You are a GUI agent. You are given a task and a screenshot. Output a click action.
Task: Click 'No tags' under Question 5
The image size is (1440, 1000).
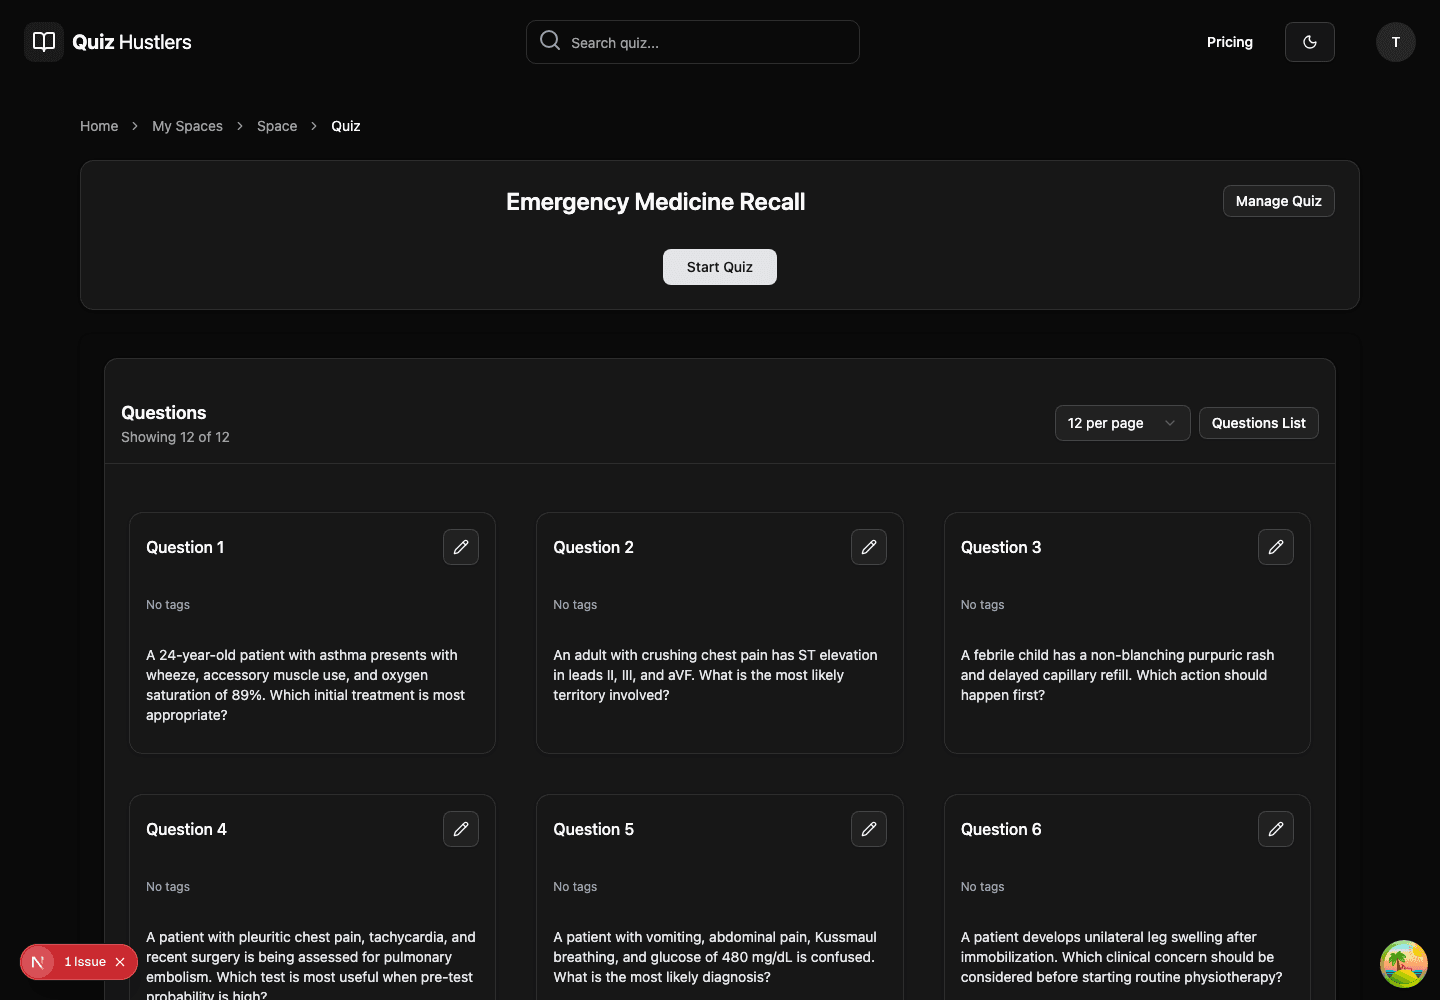point(575,887)
